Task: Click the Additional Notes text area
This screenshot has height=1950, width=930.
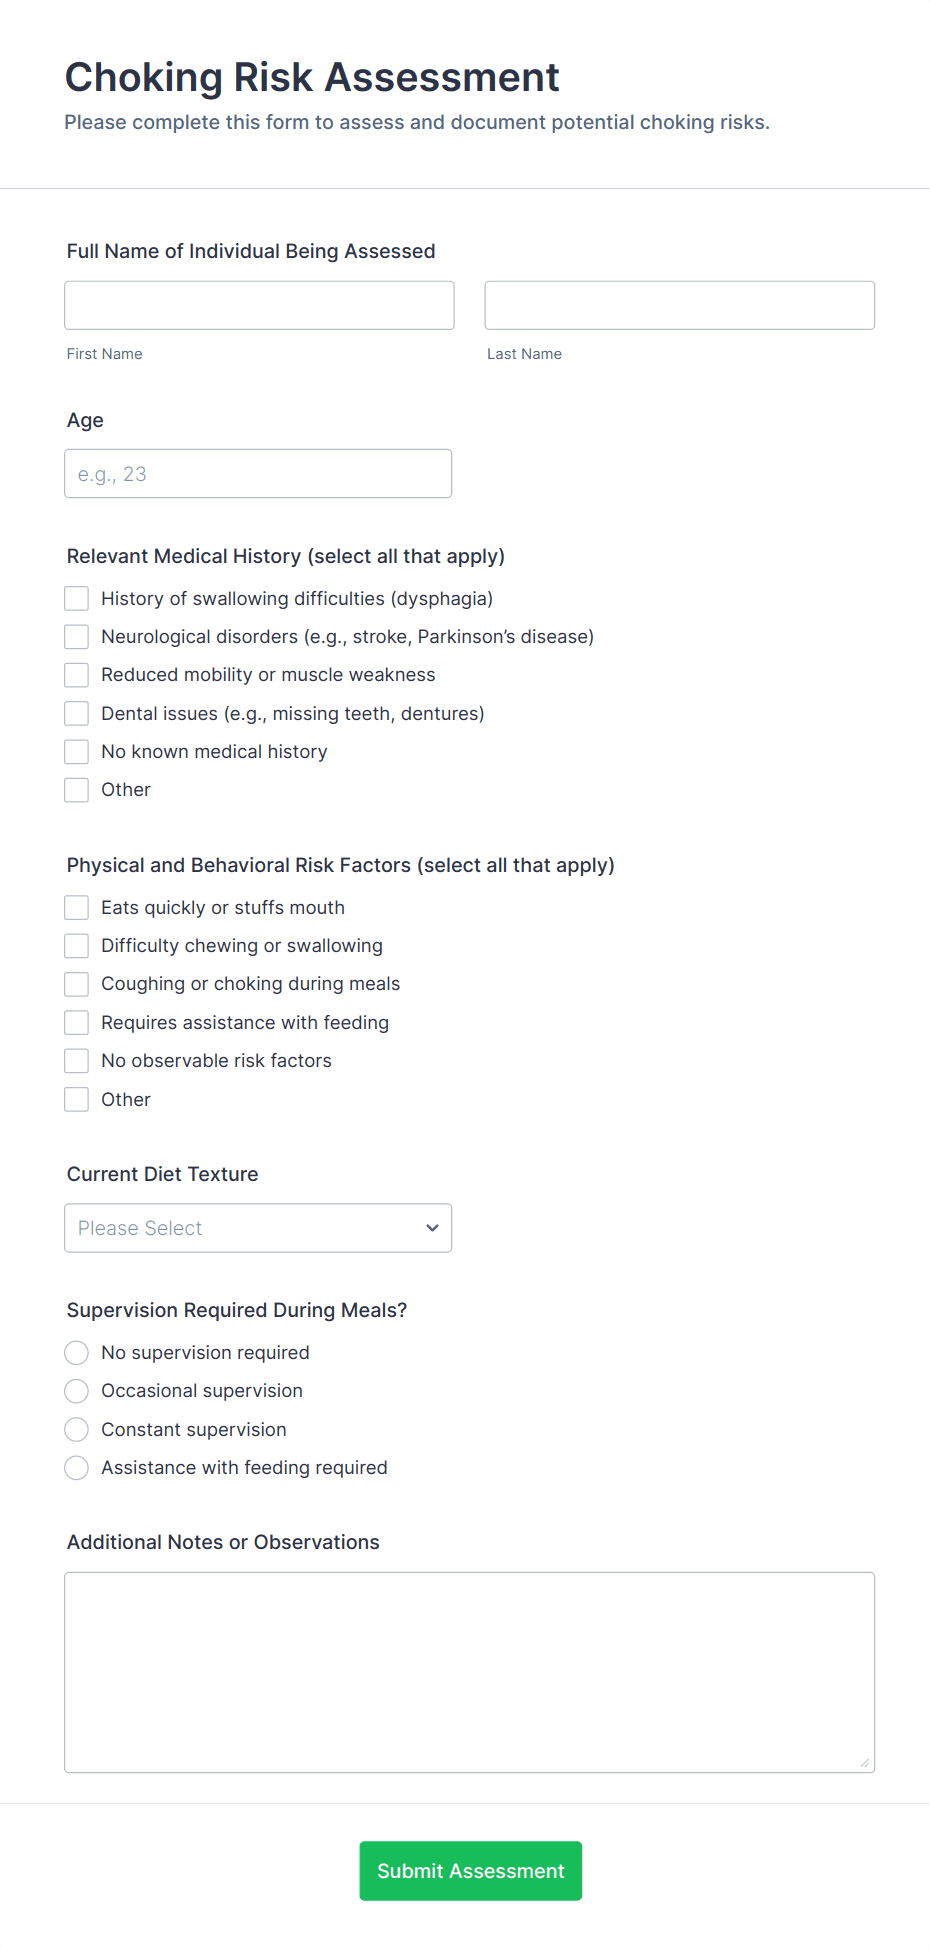Action: click(x=469, y=1672)
